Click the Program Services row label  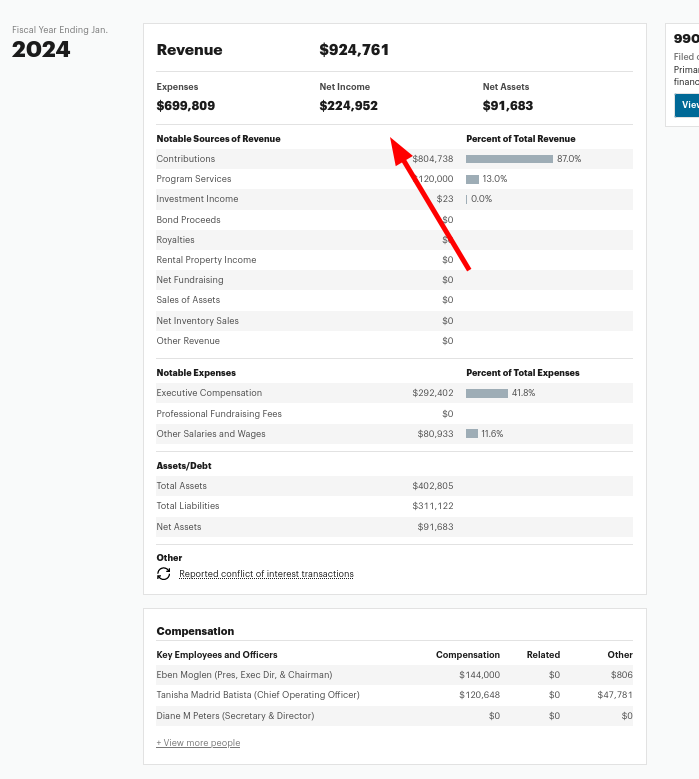[194, 179]
